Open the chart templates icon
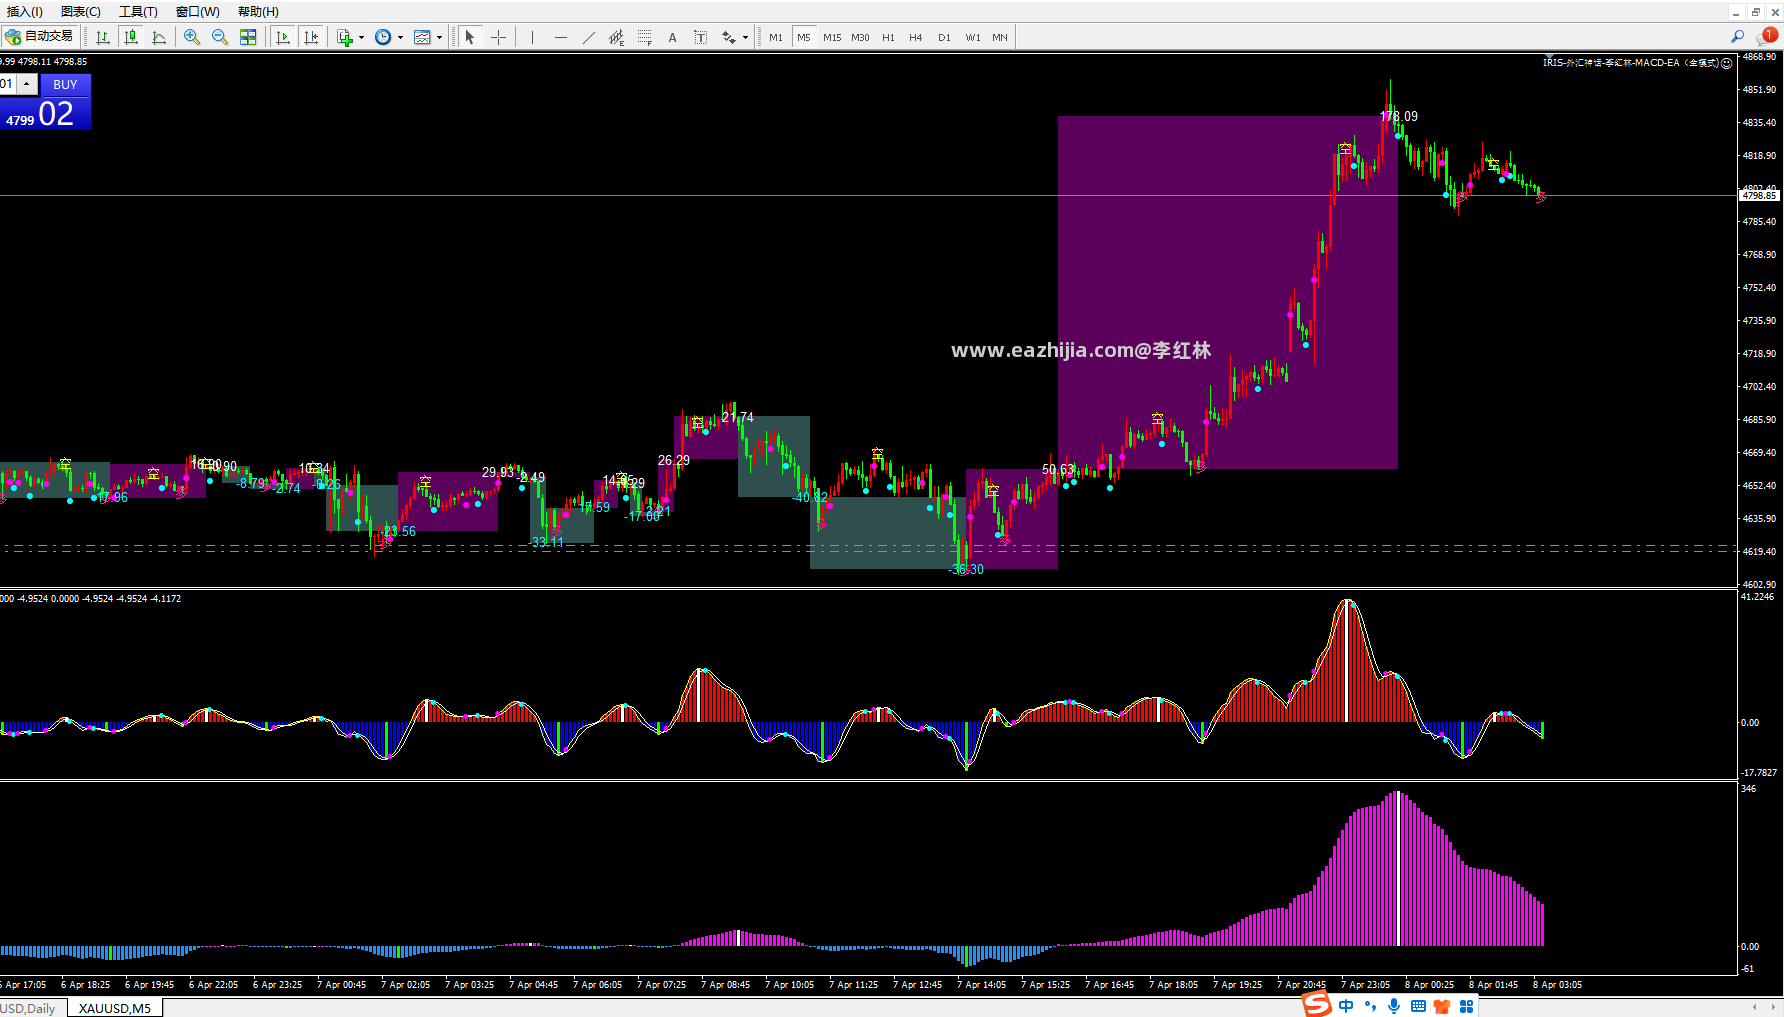The image size is (1784, 1017). [423, 37]
